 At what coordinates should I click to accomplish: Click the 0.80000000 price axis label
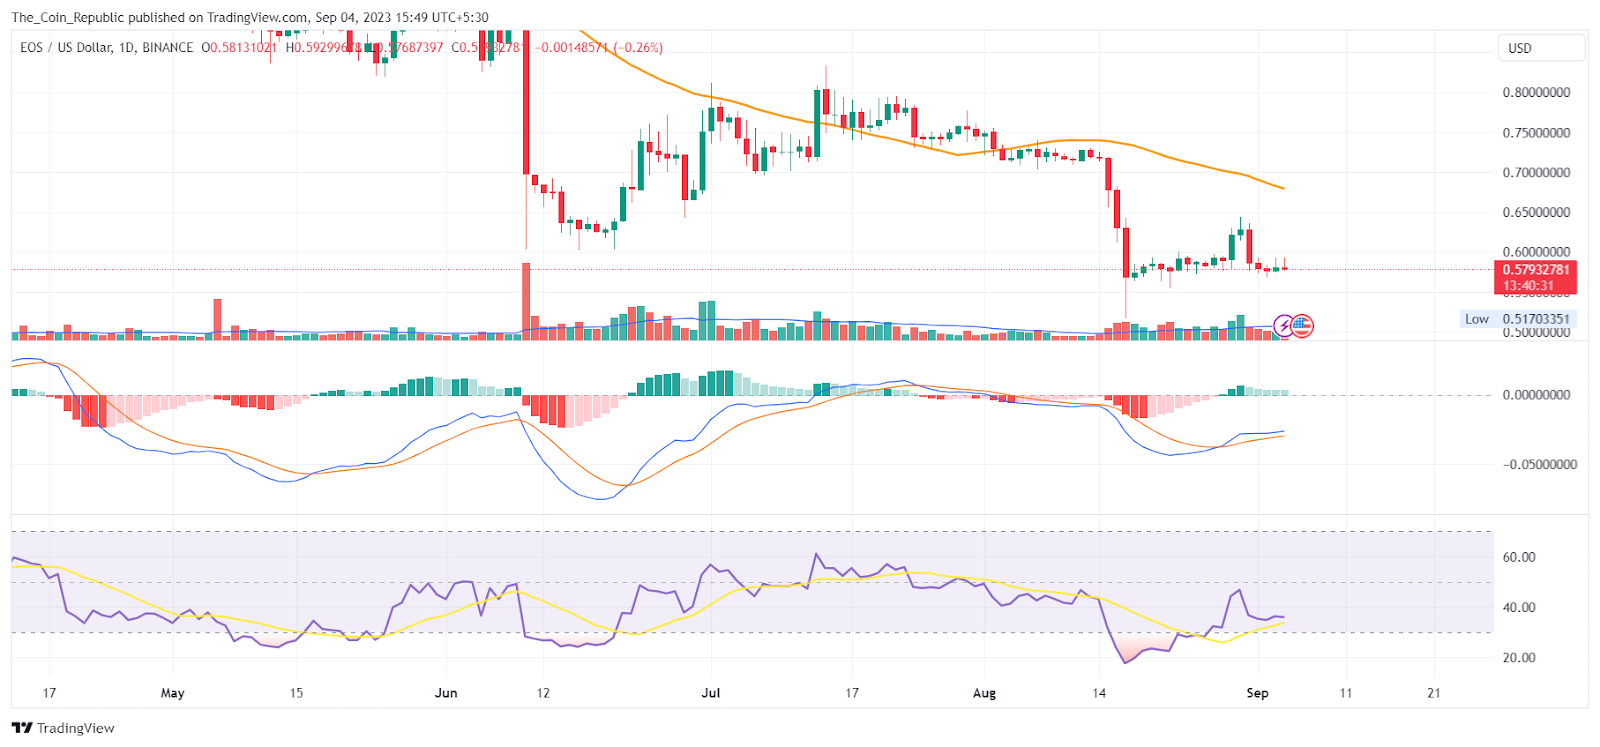point(1536,92)
